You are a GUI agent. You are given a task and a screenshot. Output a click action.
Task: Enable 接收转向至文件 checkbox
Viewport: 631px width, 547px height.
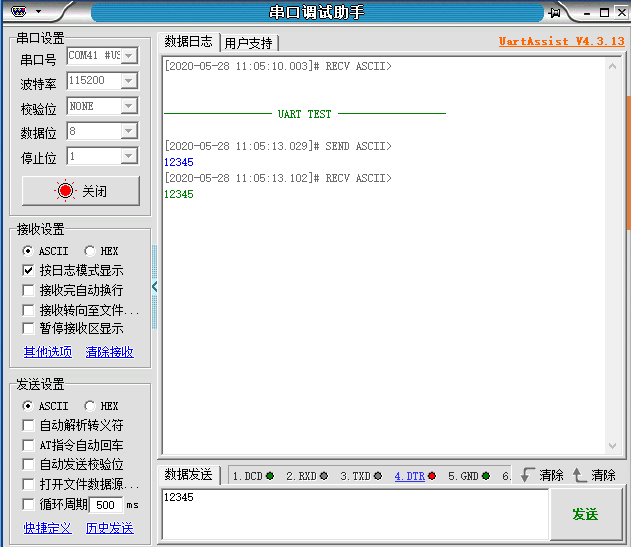pyautogui.click(x=28, y=310)
